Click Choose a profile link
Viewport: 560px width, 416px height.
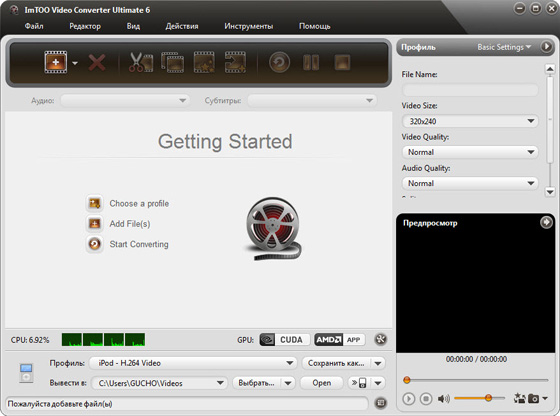pos(139,204)
